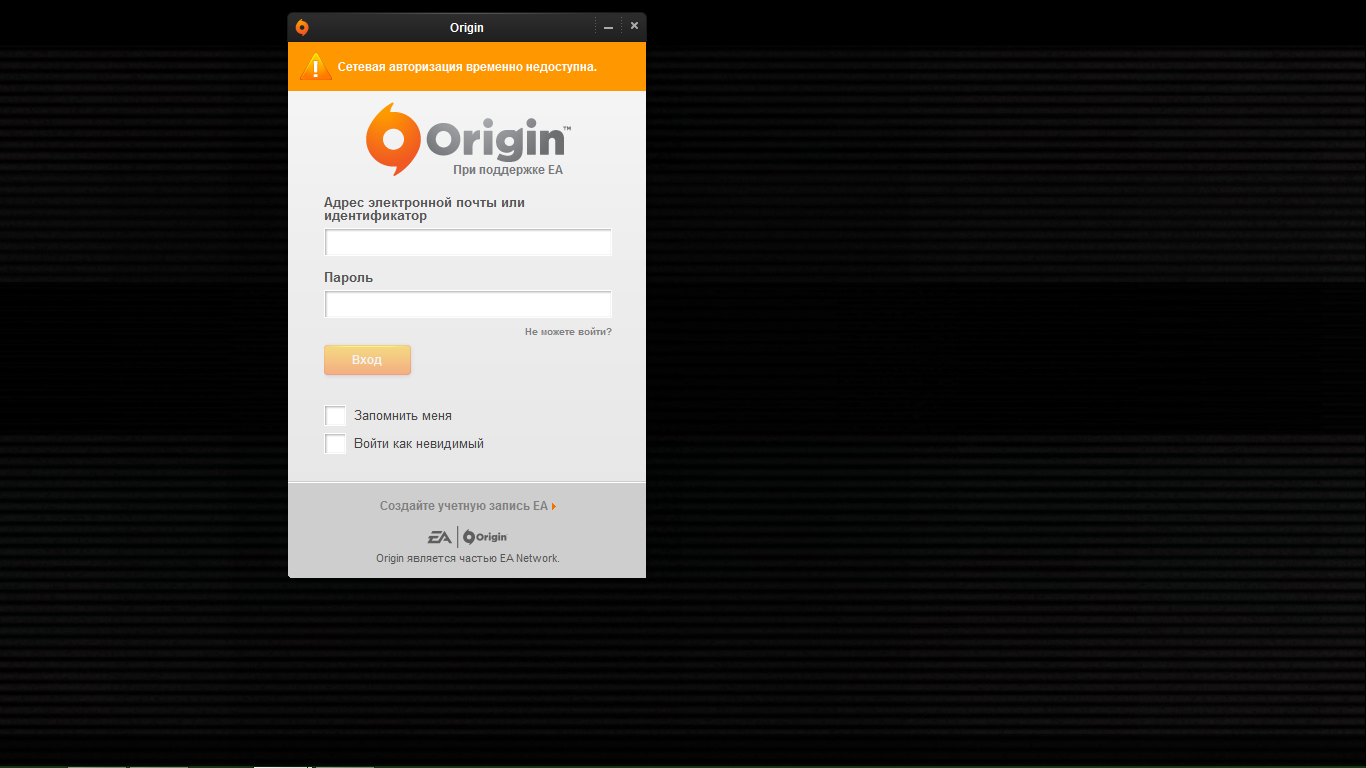The height and width of the screenshot is (768, 1366).
Task: Open 'Создайте учетную запись EA' link
Action: click(x=468, y=506)
